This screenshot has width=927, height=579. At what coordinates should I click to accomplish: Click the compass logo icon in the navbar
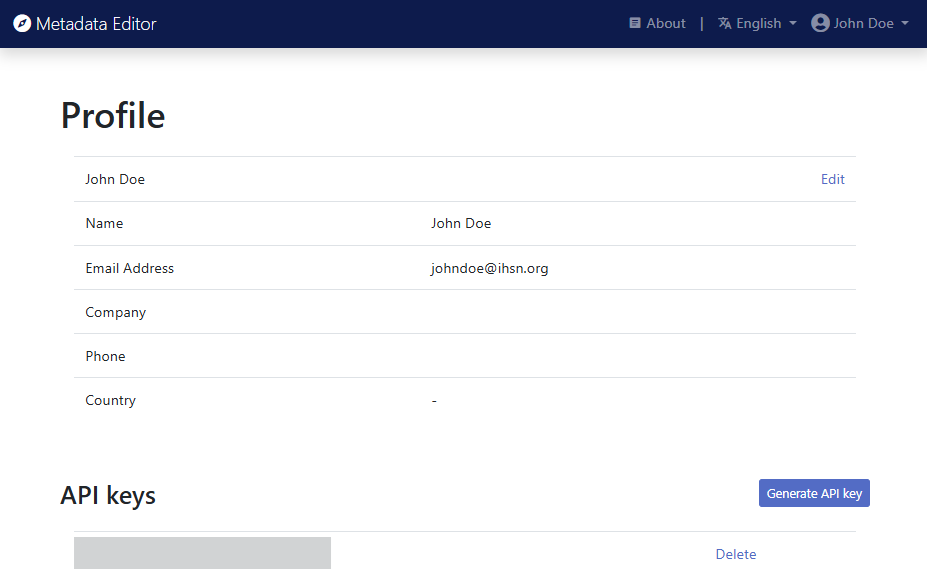[22, 22]
